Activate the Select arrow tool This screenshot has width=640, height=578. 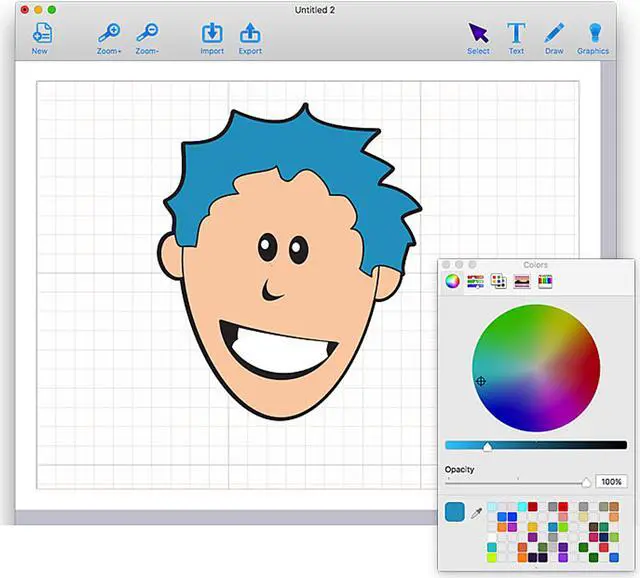[478, 33]
